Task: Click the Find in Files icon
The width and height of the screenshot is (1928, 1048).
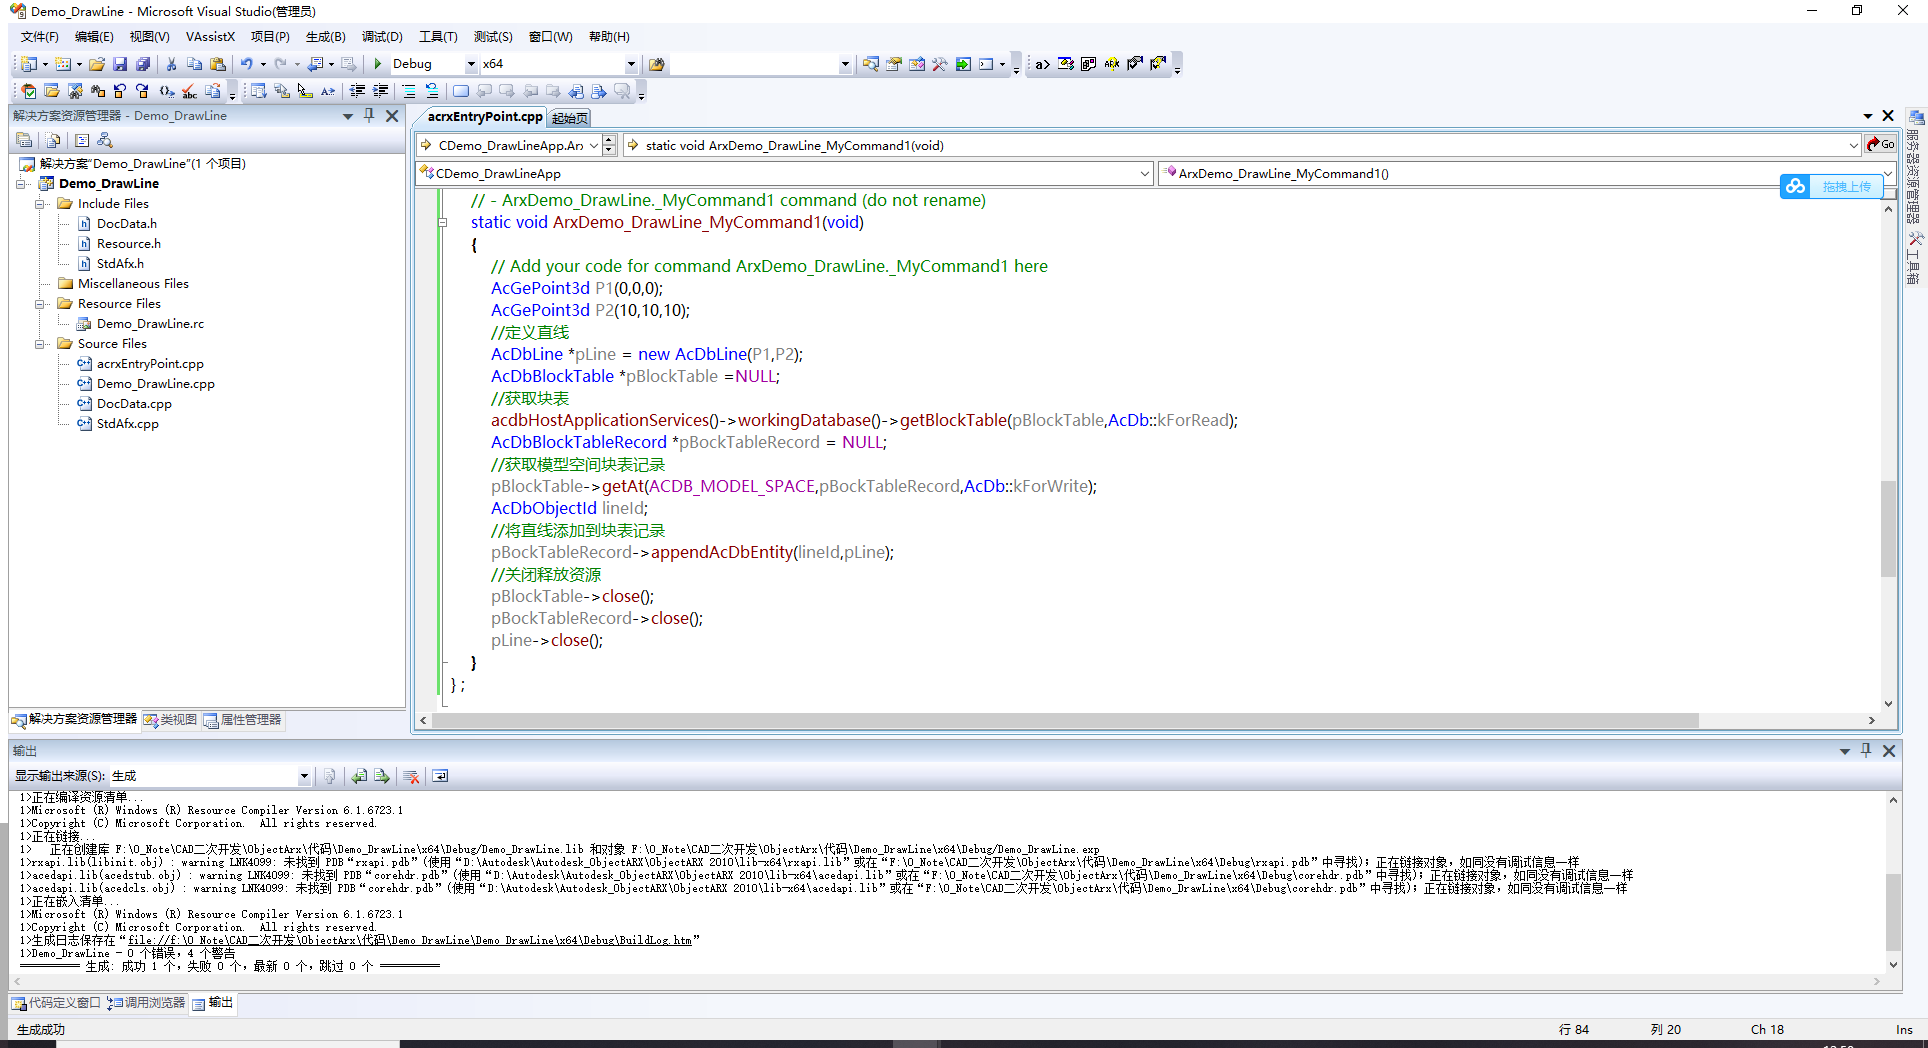Action: click(657, 64)
